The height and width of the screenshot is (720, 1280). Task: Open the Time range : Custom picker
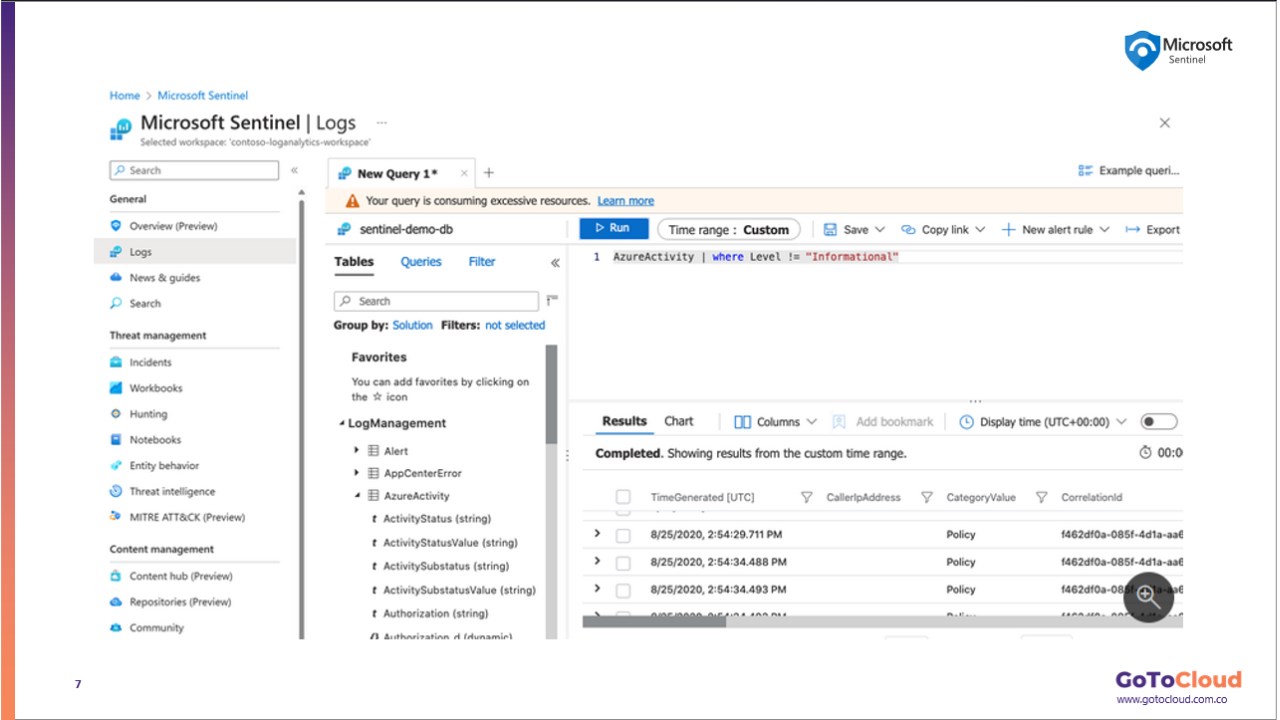point(729,229)
